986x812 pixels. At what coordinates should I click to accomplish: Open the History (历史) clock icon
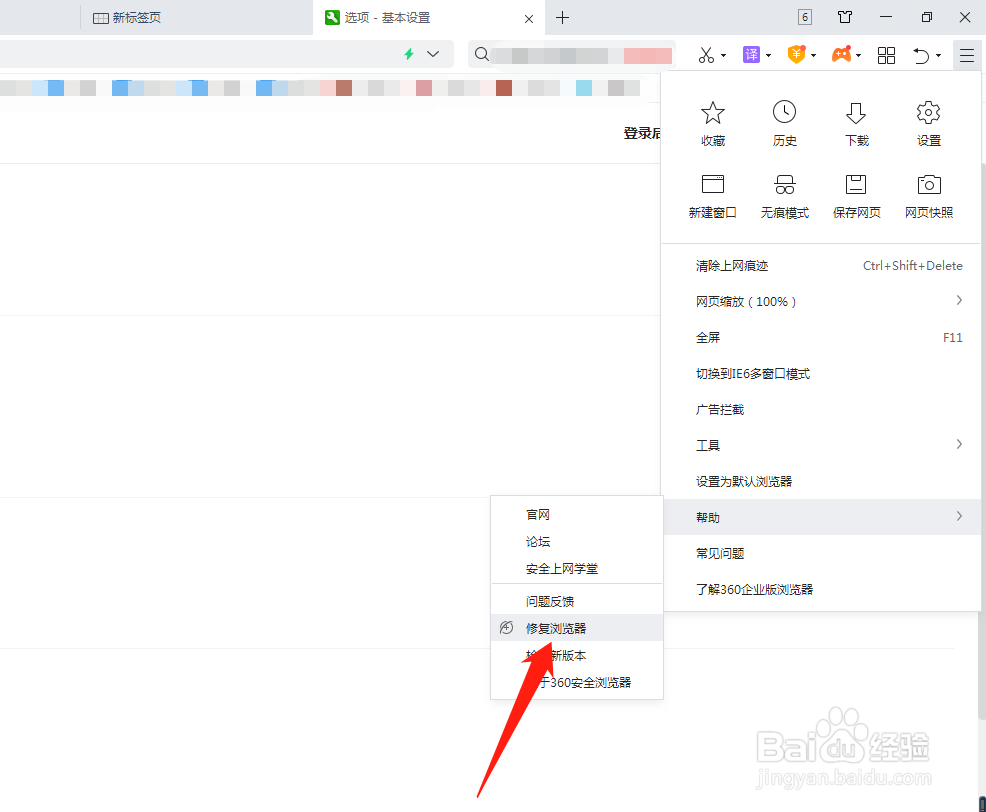point(784,112)
